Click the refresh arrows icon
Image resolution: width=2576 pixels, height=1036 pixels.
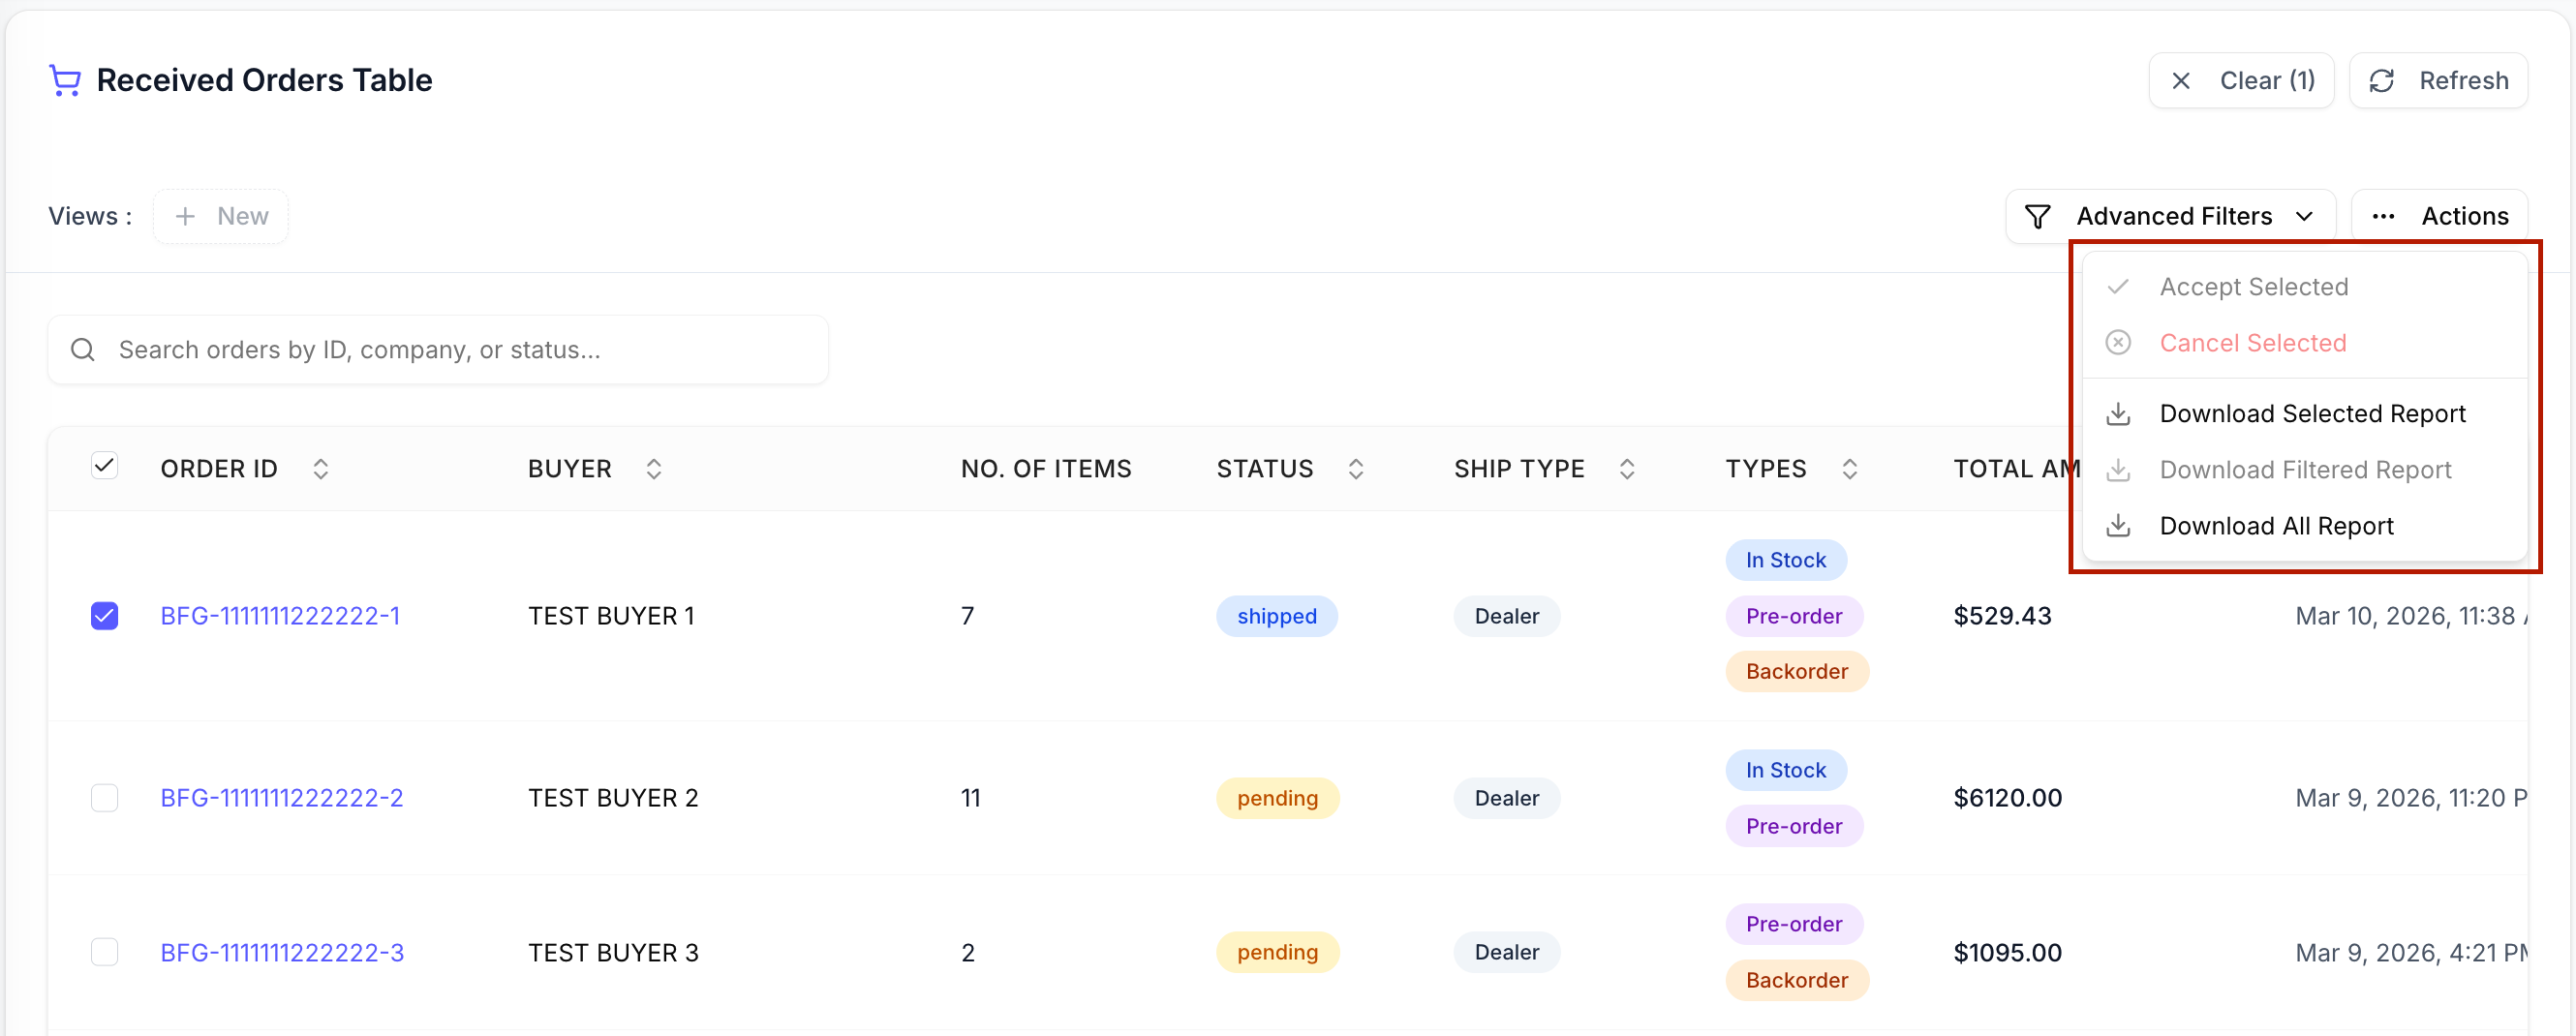[2382, 80]
